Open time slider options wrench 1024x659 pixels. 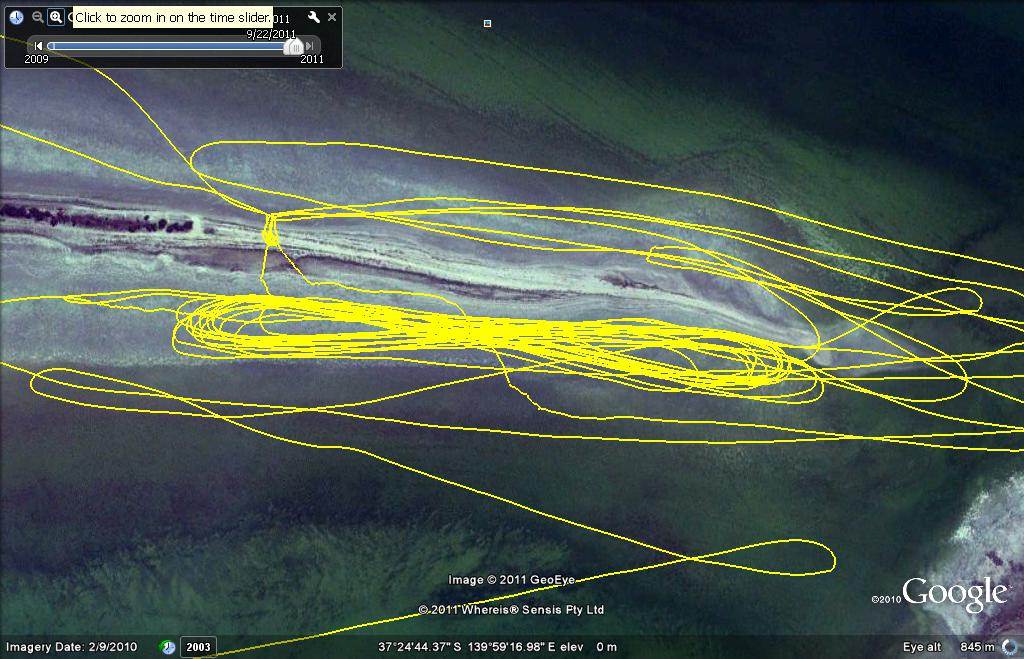click(x=313, y=17)
